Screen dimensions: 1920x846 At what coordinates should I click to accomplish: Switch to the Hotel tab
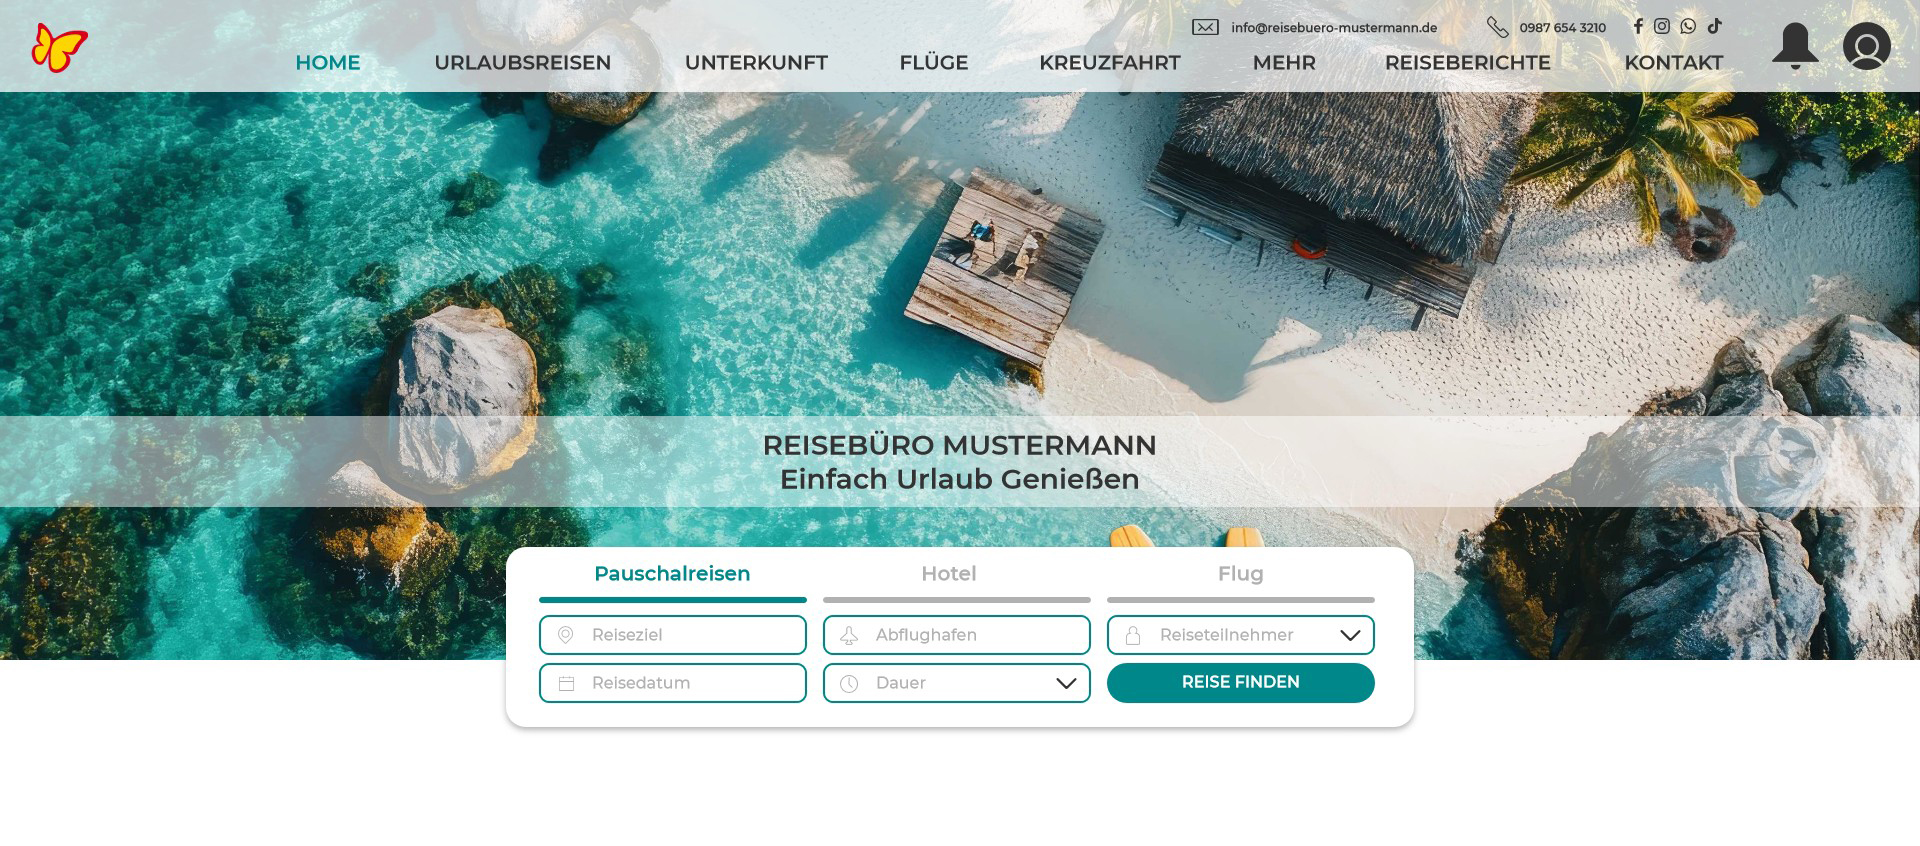pyautogui.click(x=949, y=574)
